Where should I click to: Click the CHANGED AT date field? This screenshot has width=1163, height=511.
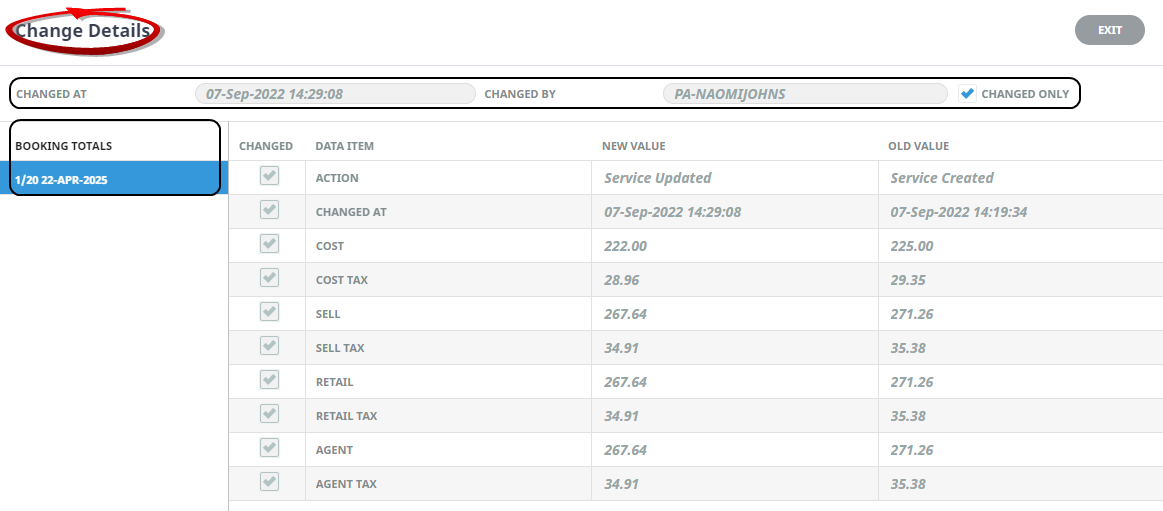coord(335,94)
